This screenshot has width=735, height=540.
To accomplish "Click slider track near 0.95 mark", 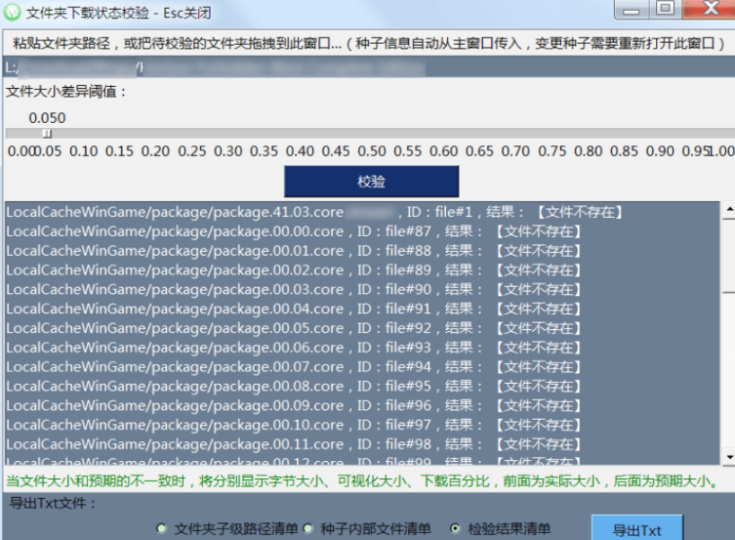I will [696, 133].
